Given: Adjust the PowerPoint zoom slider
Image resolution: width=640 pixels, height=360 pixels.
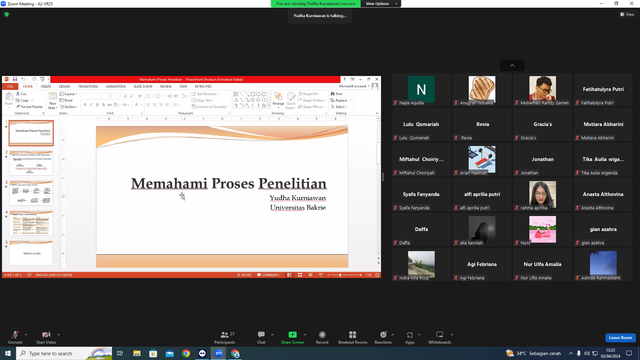Looking at the screenshot, I should 340,275.
